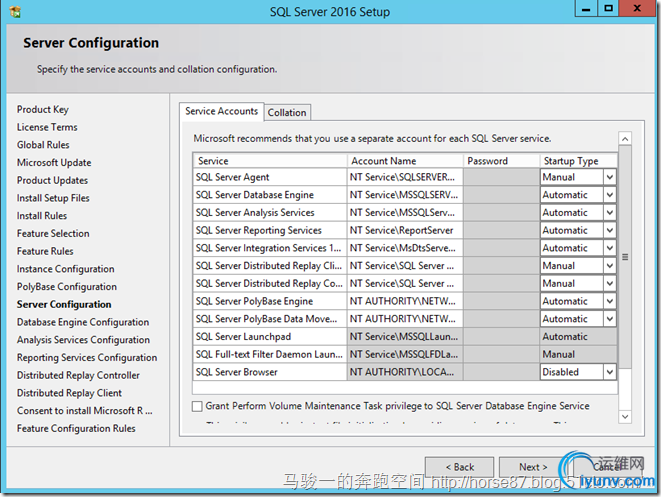Select Reporting Services Configuration step in sidebar

tap(87, 357)
